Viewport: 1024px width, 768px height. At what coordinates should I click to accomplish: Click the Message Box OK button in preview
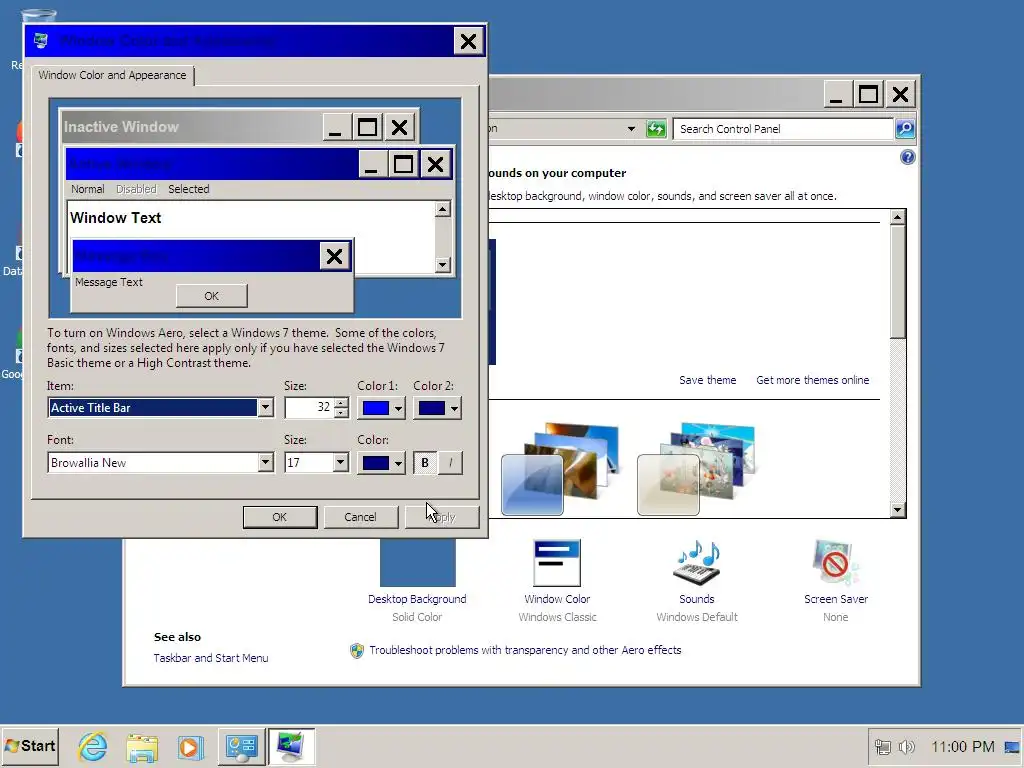[x=212, y=296]
